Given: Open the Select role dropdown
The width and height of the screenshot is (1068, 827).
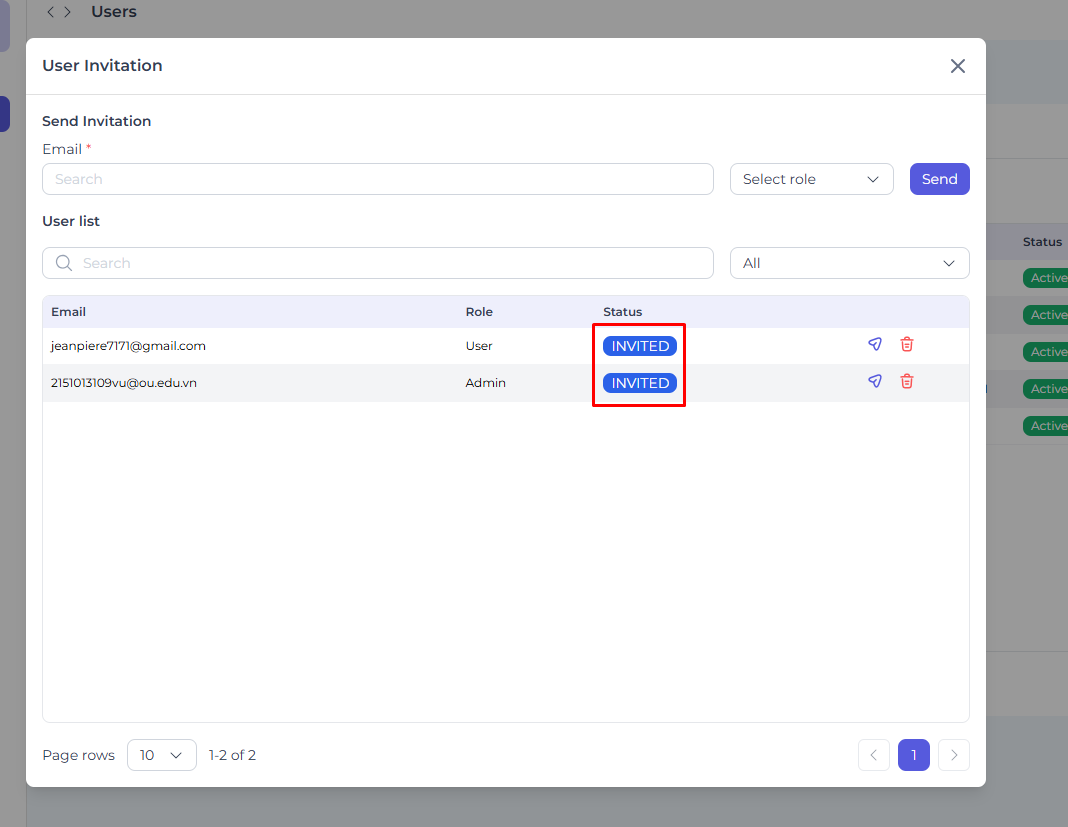Looking at the screenshot, I should click(811, 179).
